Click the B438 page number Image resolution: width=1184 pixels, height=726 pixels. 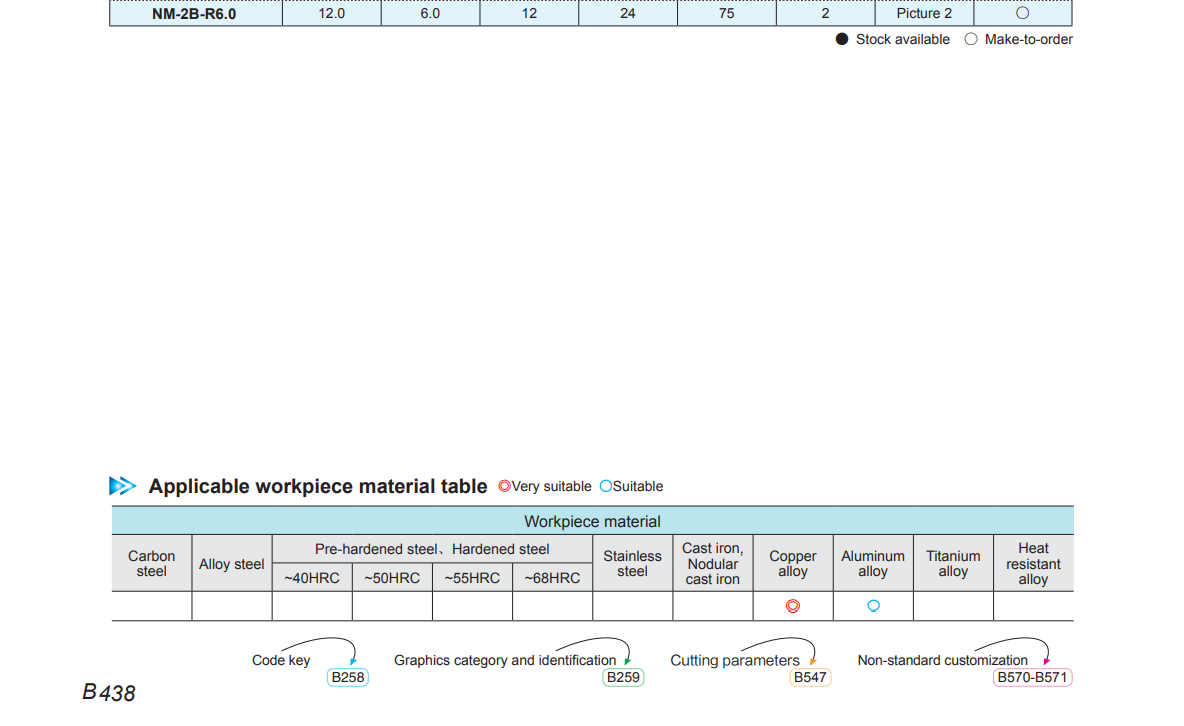tap(109, 693)
